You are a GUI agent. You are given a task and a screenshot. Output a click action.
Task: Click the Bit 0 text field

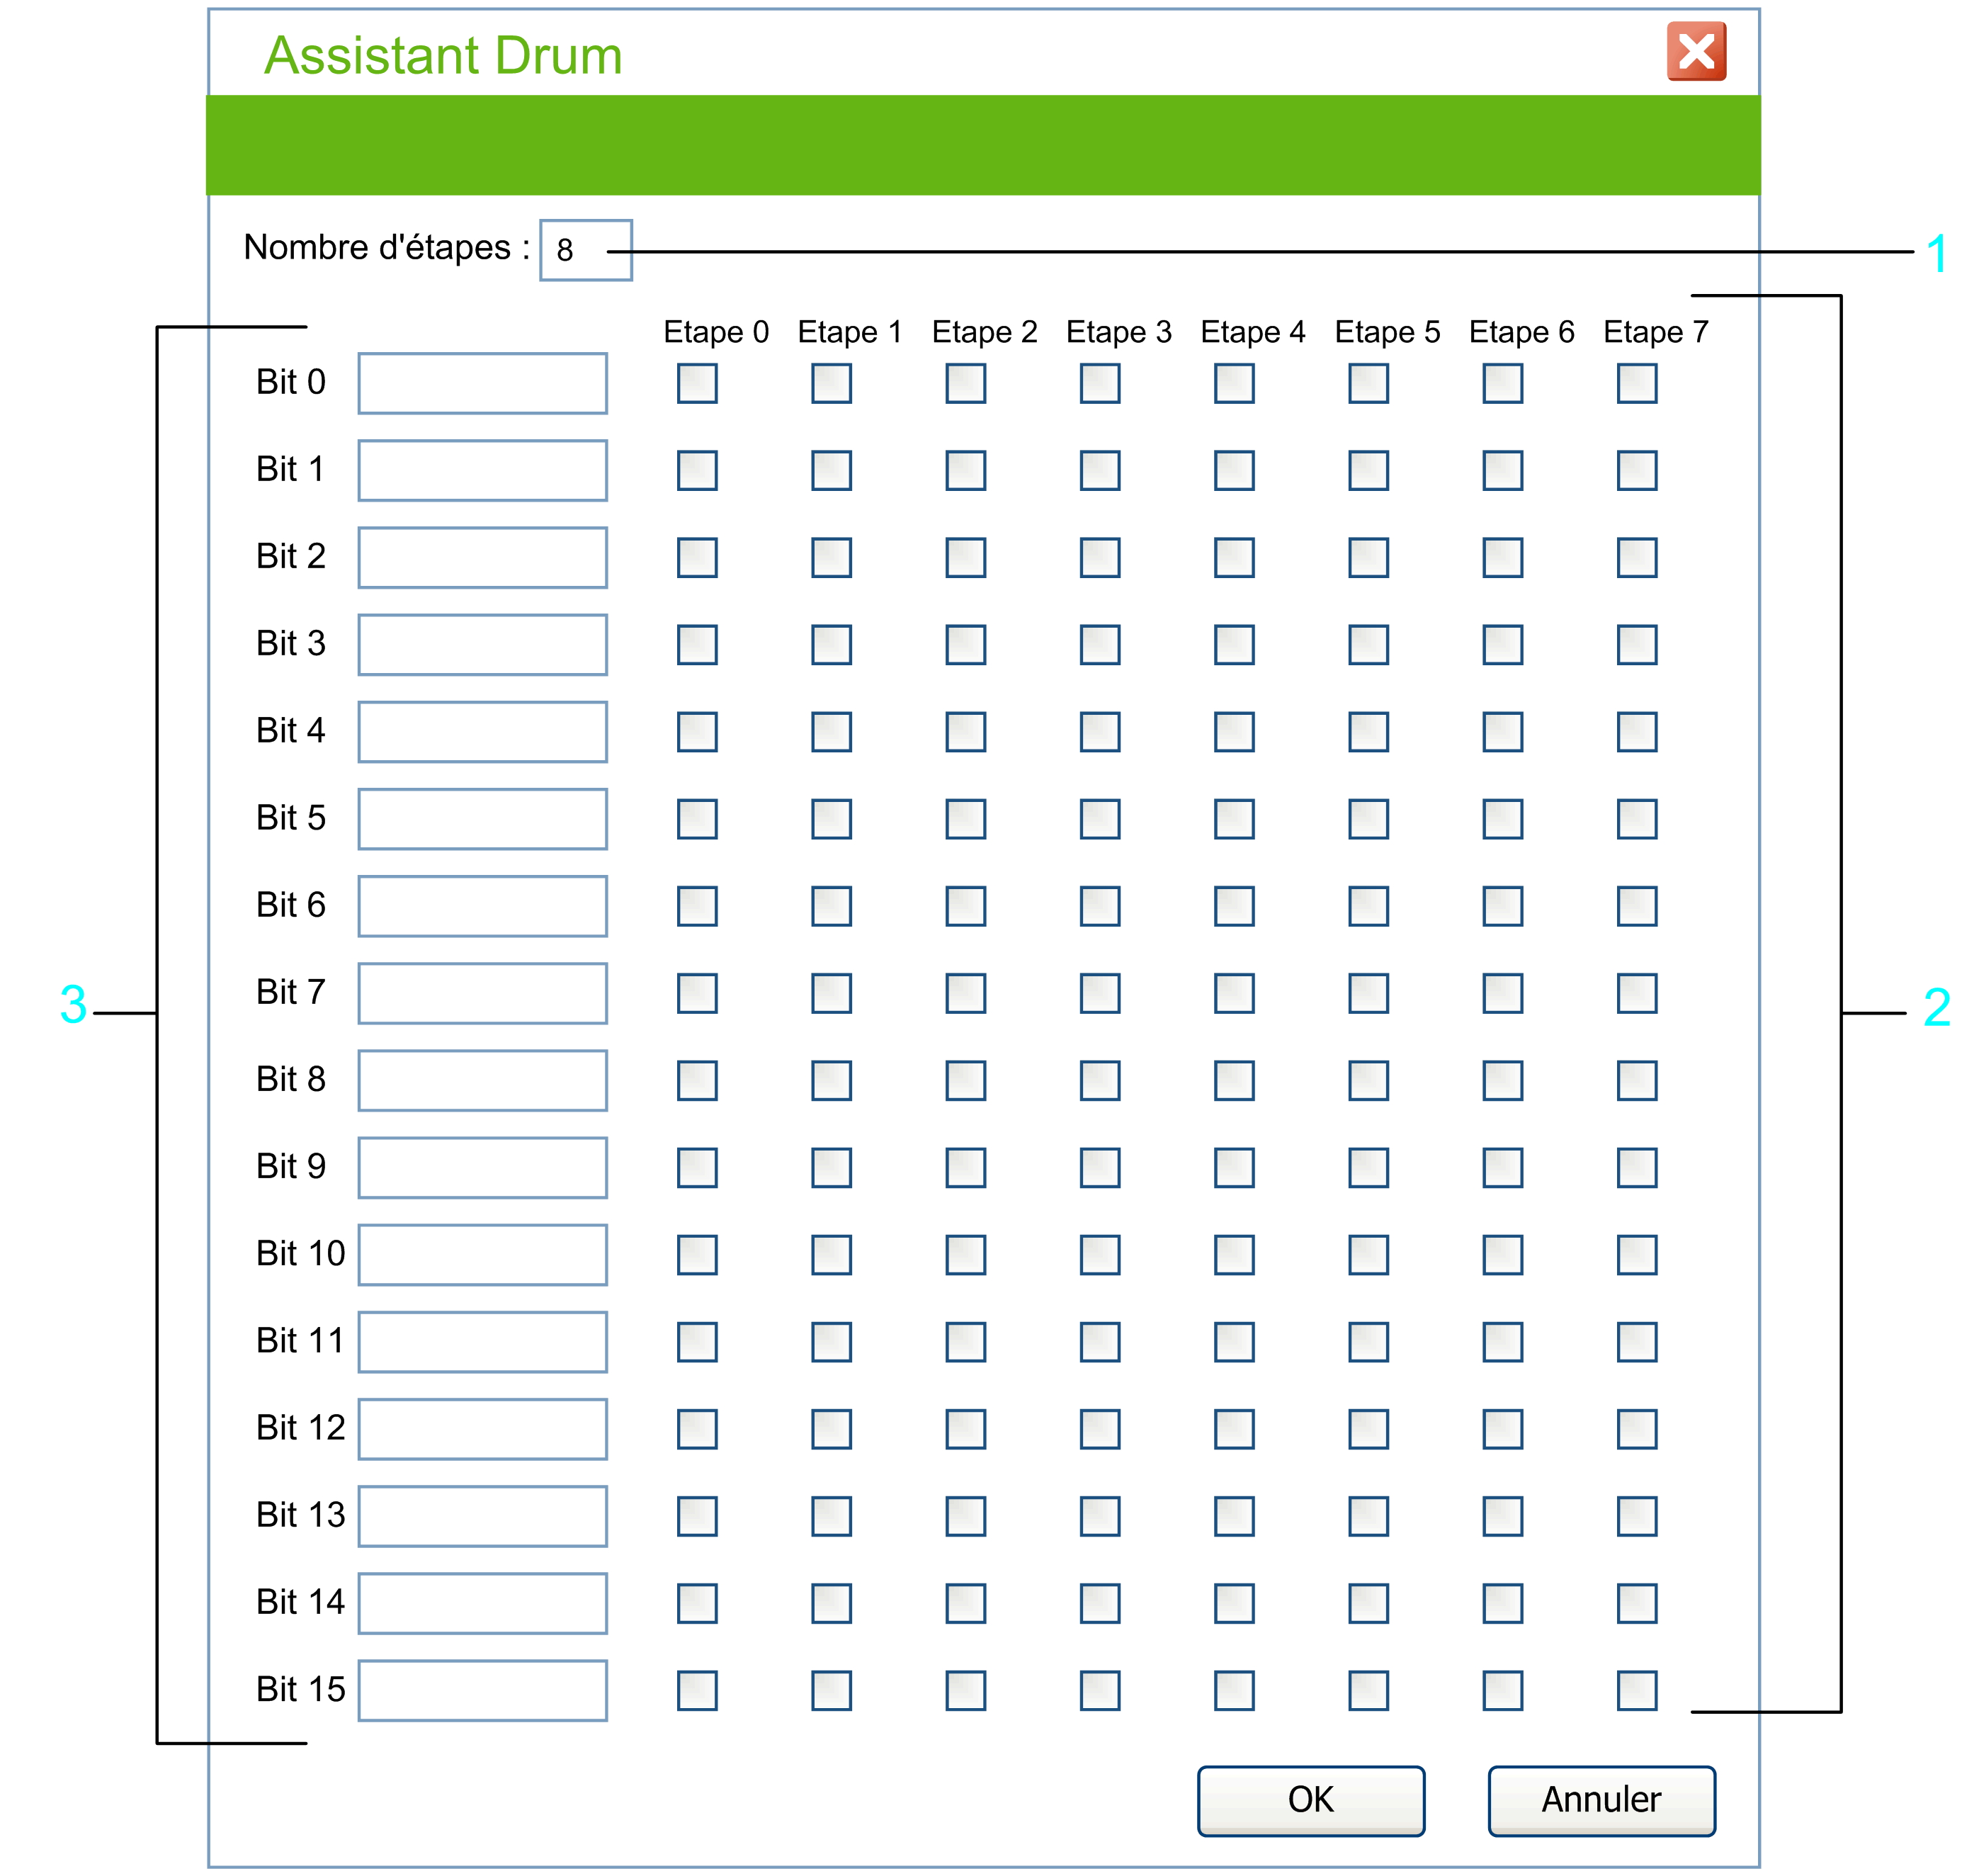(x=483, y=383)
